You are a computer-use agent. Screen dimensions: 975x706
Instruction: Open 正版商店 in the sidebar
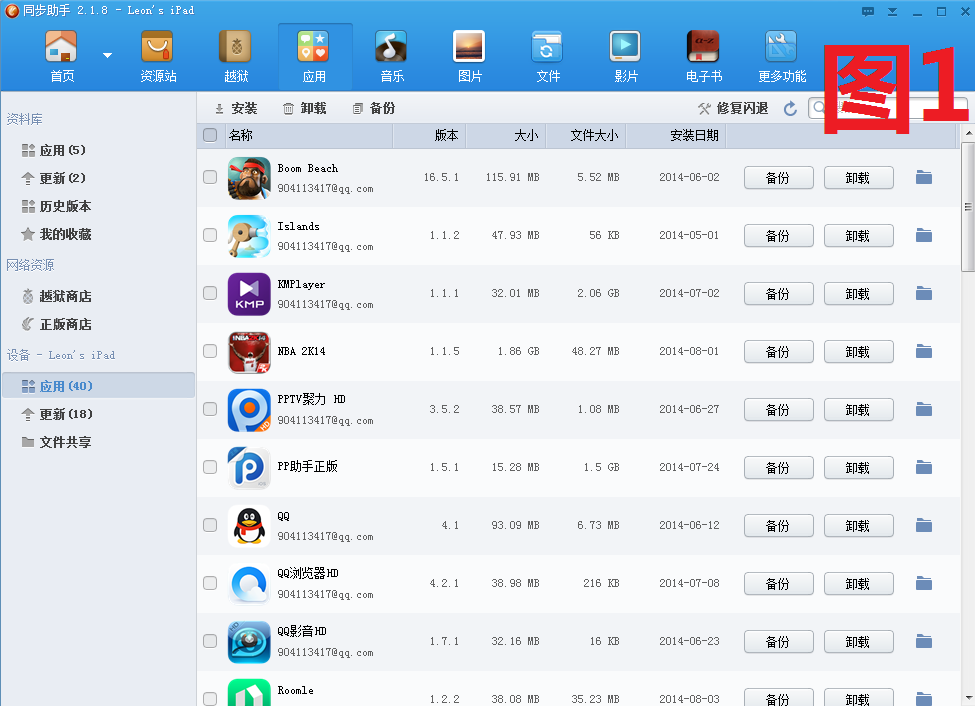[x=56, y=324]
